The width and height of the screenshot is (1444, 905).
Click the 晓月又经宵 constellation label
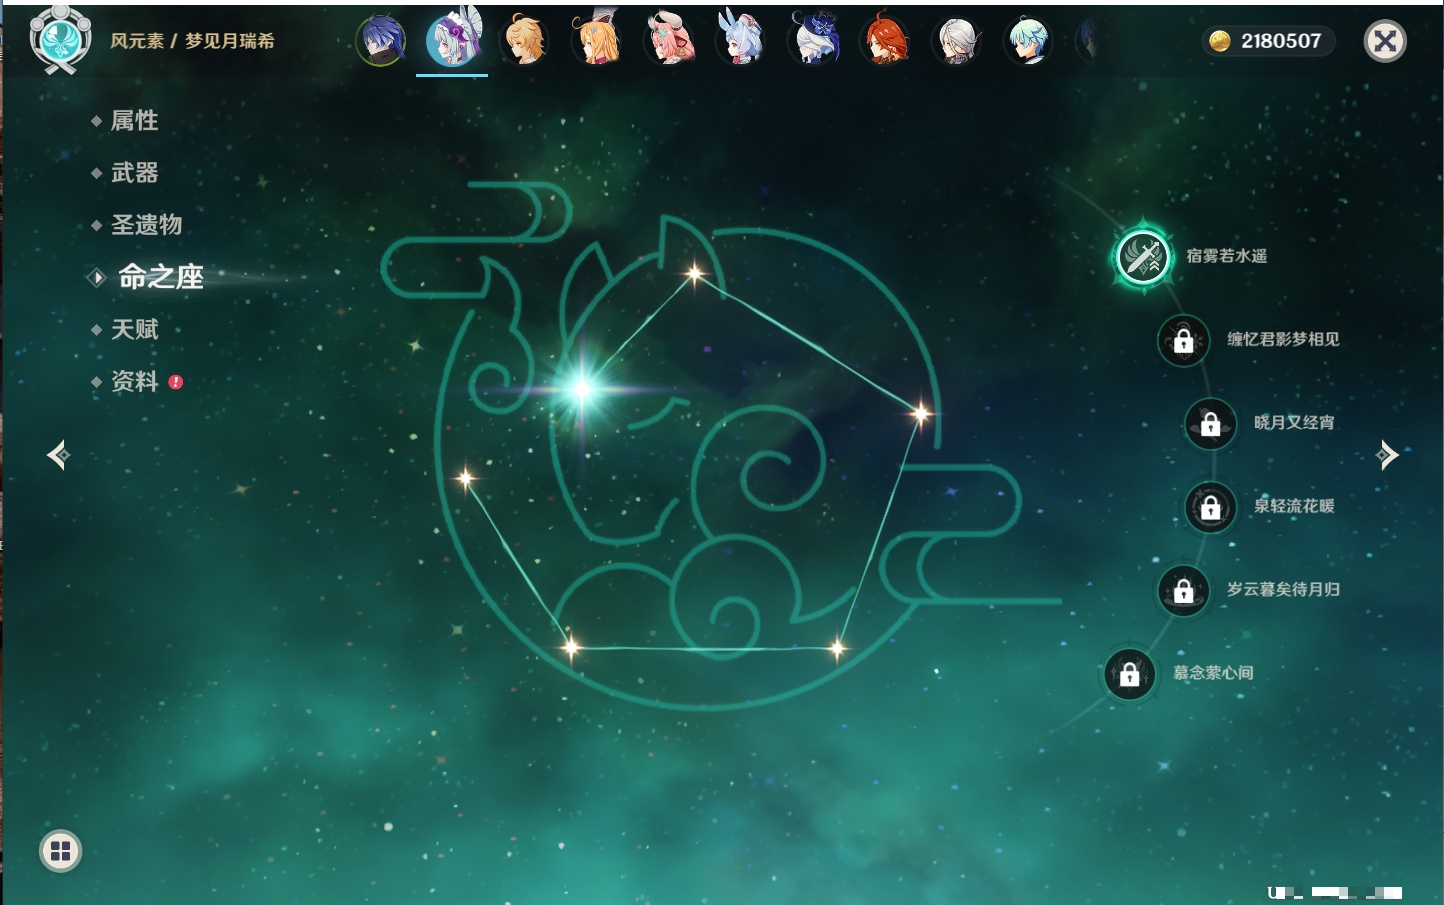(x=1294, y=422)
